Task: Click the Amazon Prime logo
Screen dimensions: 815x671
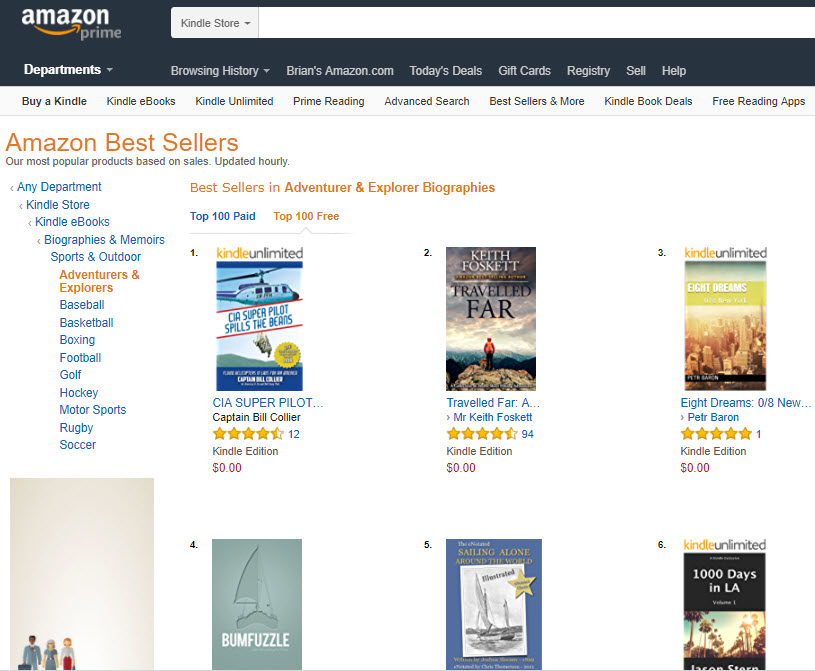Action: (71, 24)
